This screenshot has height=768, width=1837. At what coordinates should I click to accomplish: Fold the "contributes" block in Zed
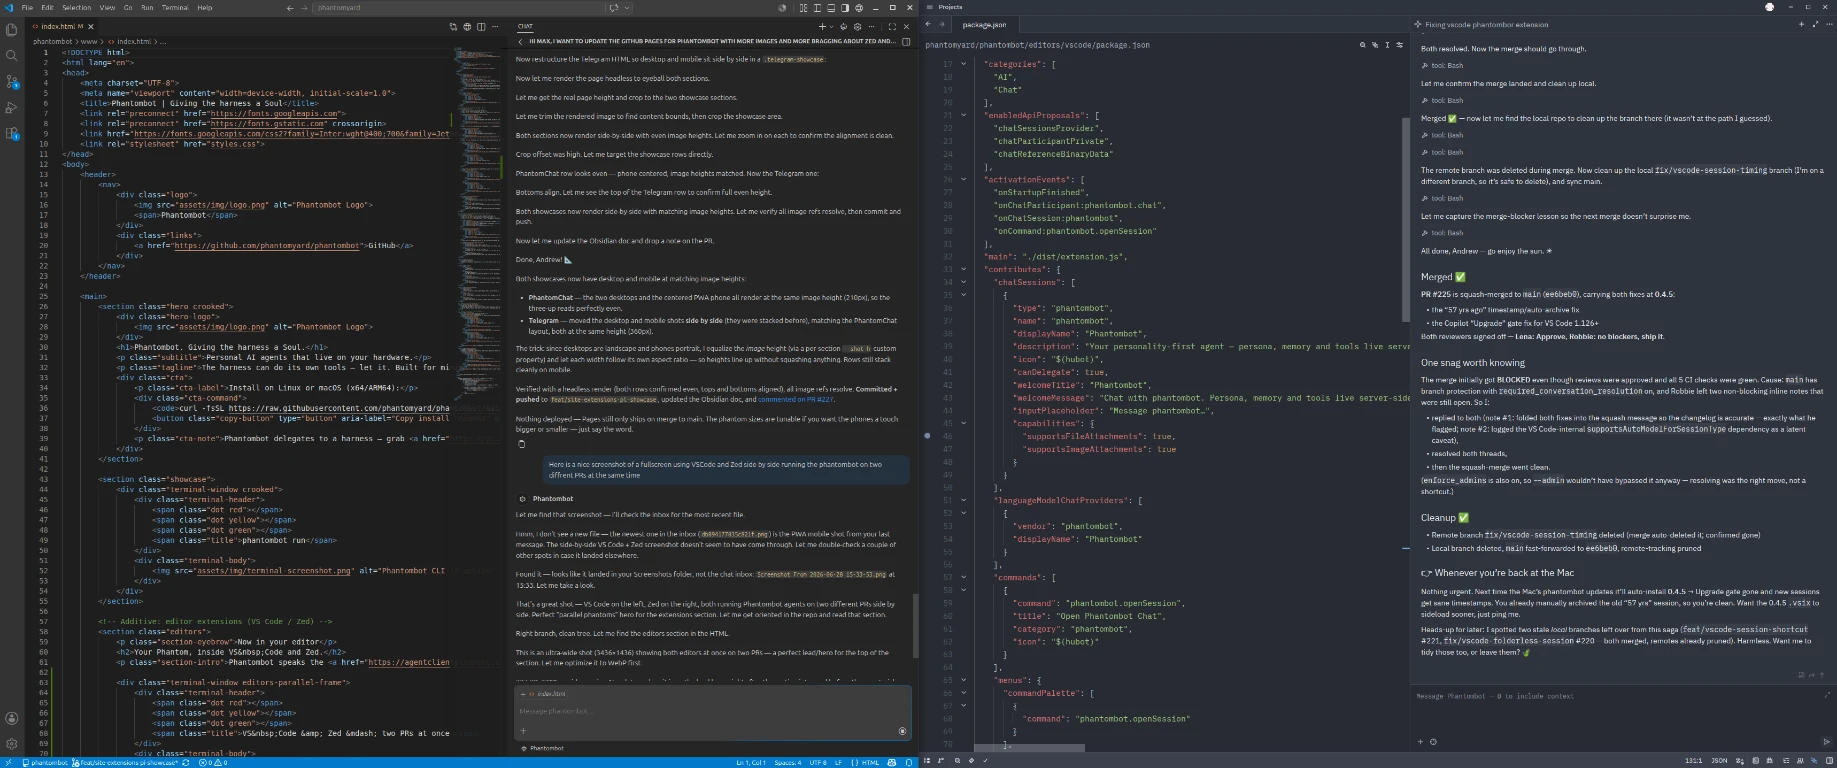964,269
